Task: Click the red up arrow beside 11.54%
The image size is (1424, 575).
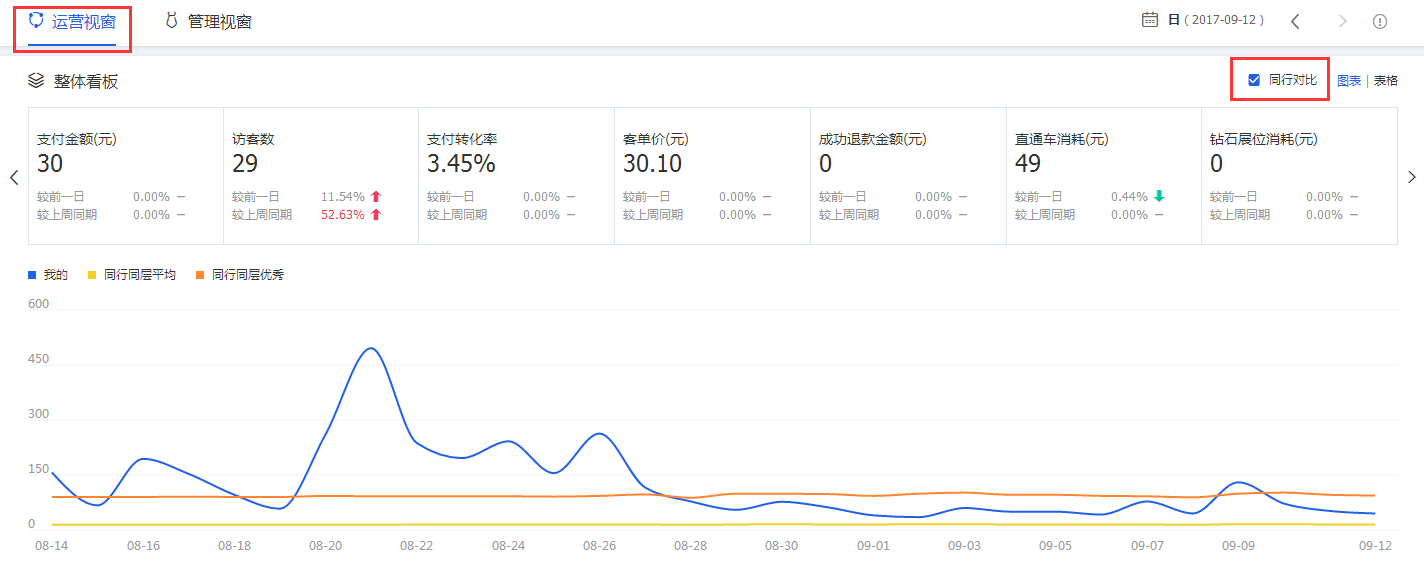Action: click(x=376, y=197)
